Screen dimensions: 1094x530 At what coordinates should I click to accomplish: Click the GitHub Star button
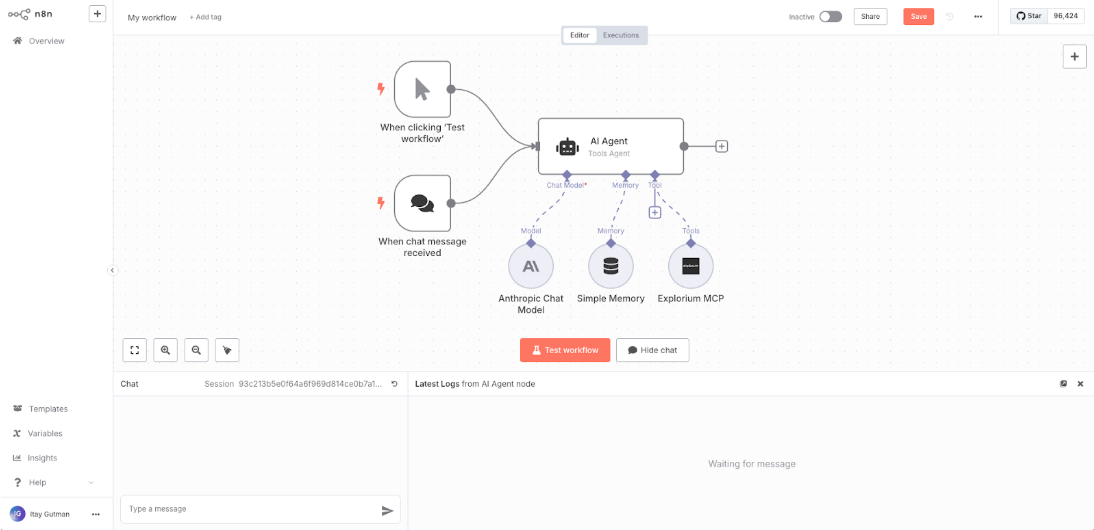pyautogui.click(x=1029, y=15)
